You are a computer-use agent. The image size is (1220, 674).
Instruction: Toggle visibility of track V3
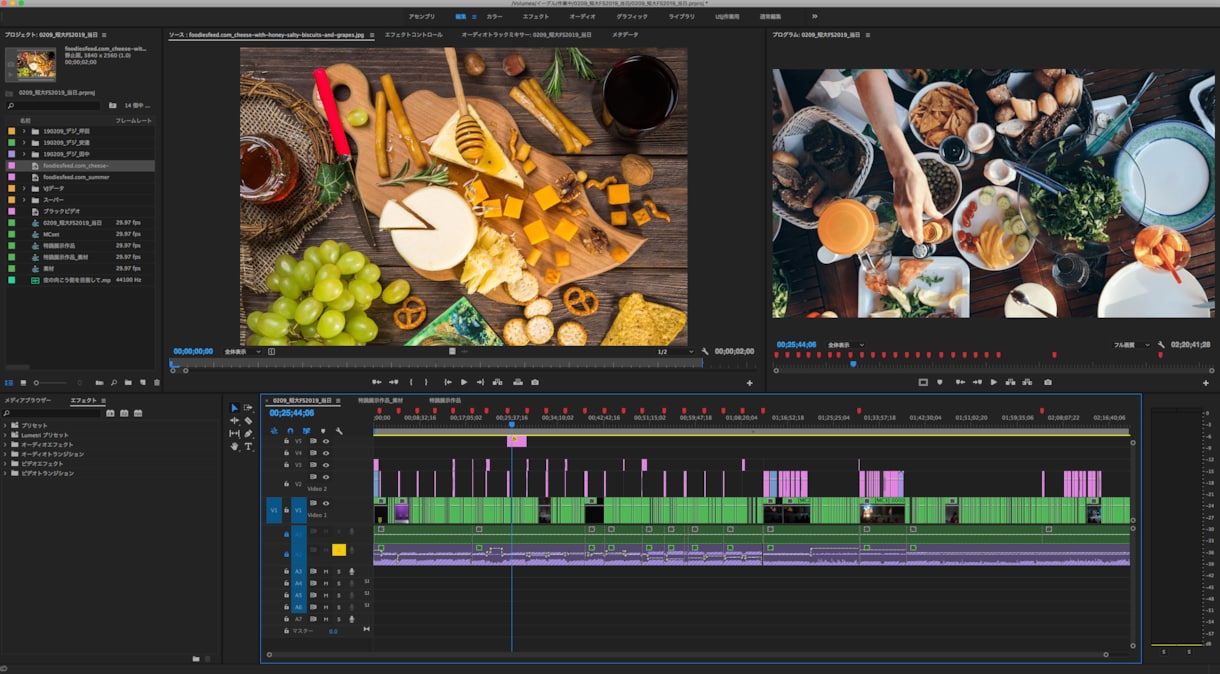coord(326,465)
